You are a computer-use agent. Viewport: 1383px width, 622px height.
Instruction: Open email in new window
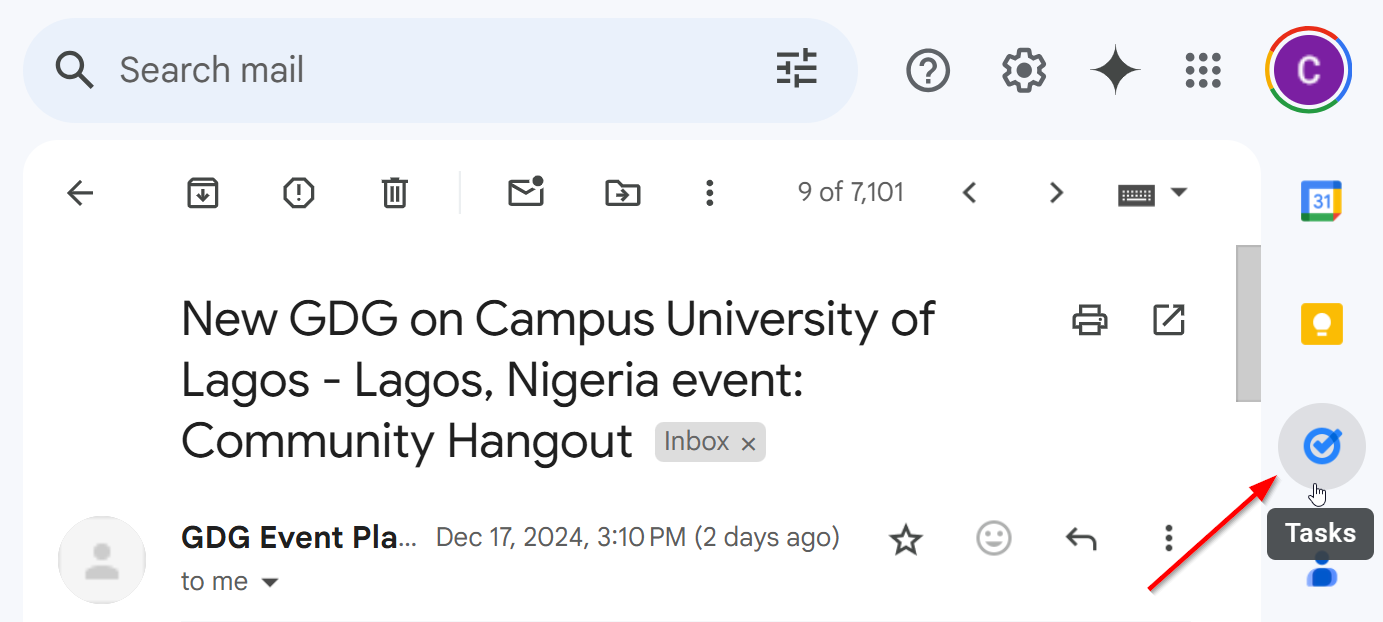point(1168,320)
